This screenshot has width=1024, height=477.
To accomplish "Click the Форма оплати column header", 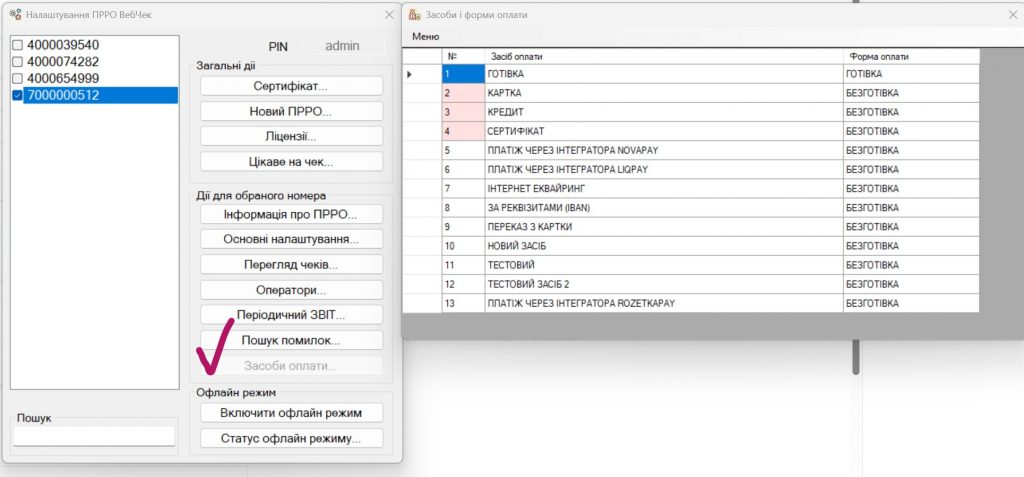I will [910, 56].
